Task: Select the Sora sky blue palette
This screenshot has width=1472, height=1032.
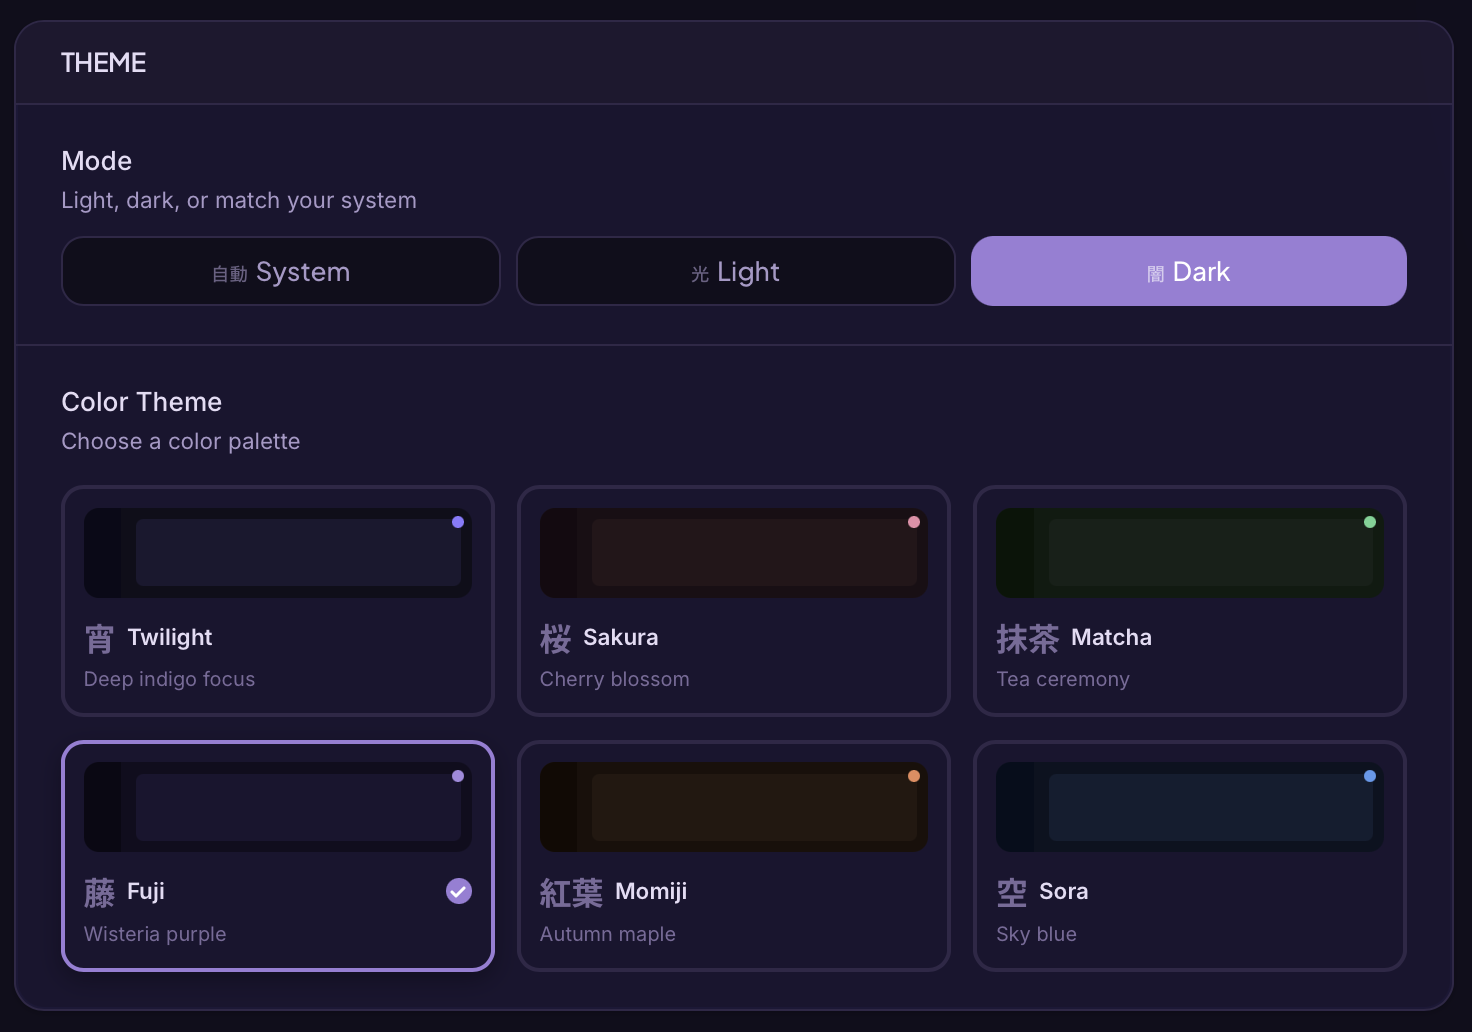Action: (x=1189, y=856)
